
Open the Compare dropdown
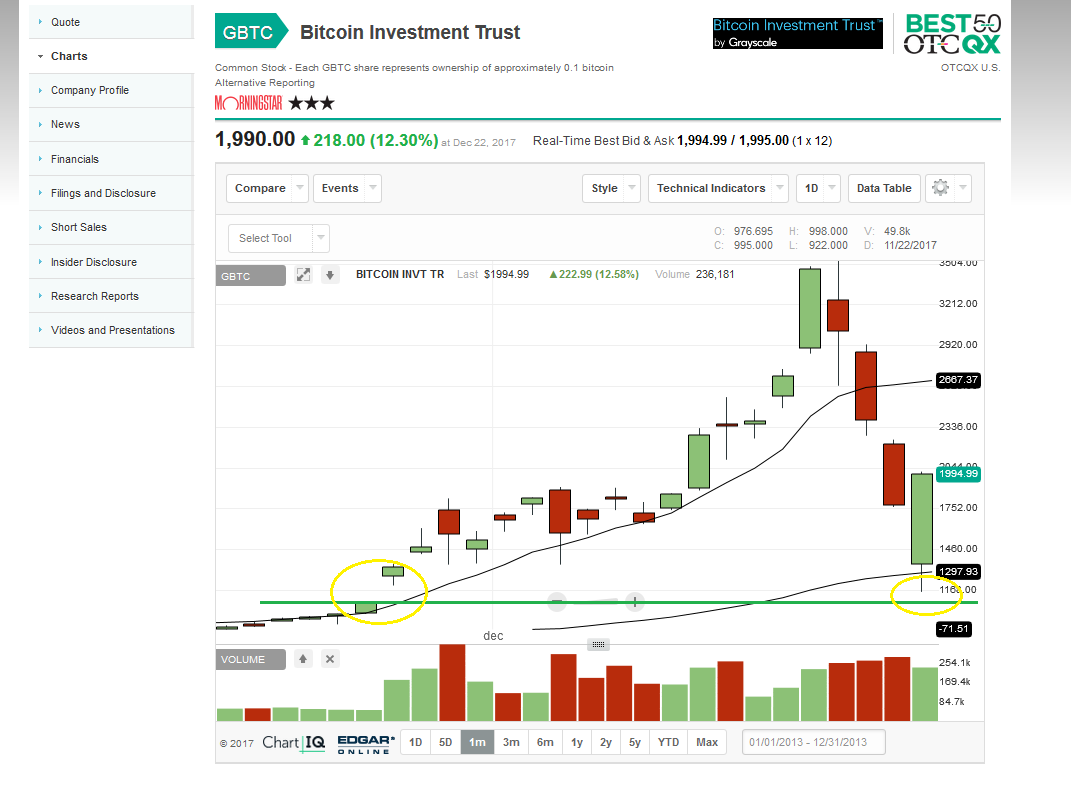pyautogui.click(x=267, y=188)
